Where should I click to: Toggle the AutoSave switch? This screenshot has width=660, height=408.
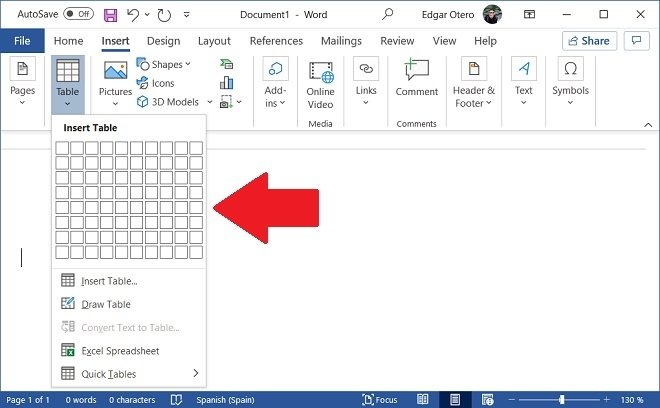pos(78,14)
